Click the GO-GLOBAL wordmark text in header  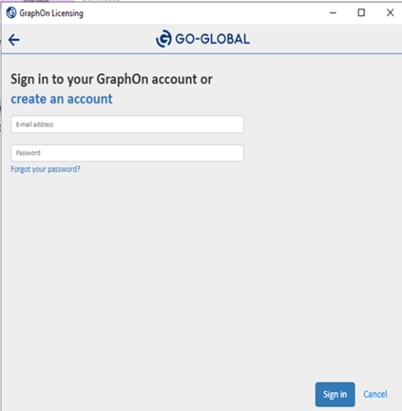212,39
